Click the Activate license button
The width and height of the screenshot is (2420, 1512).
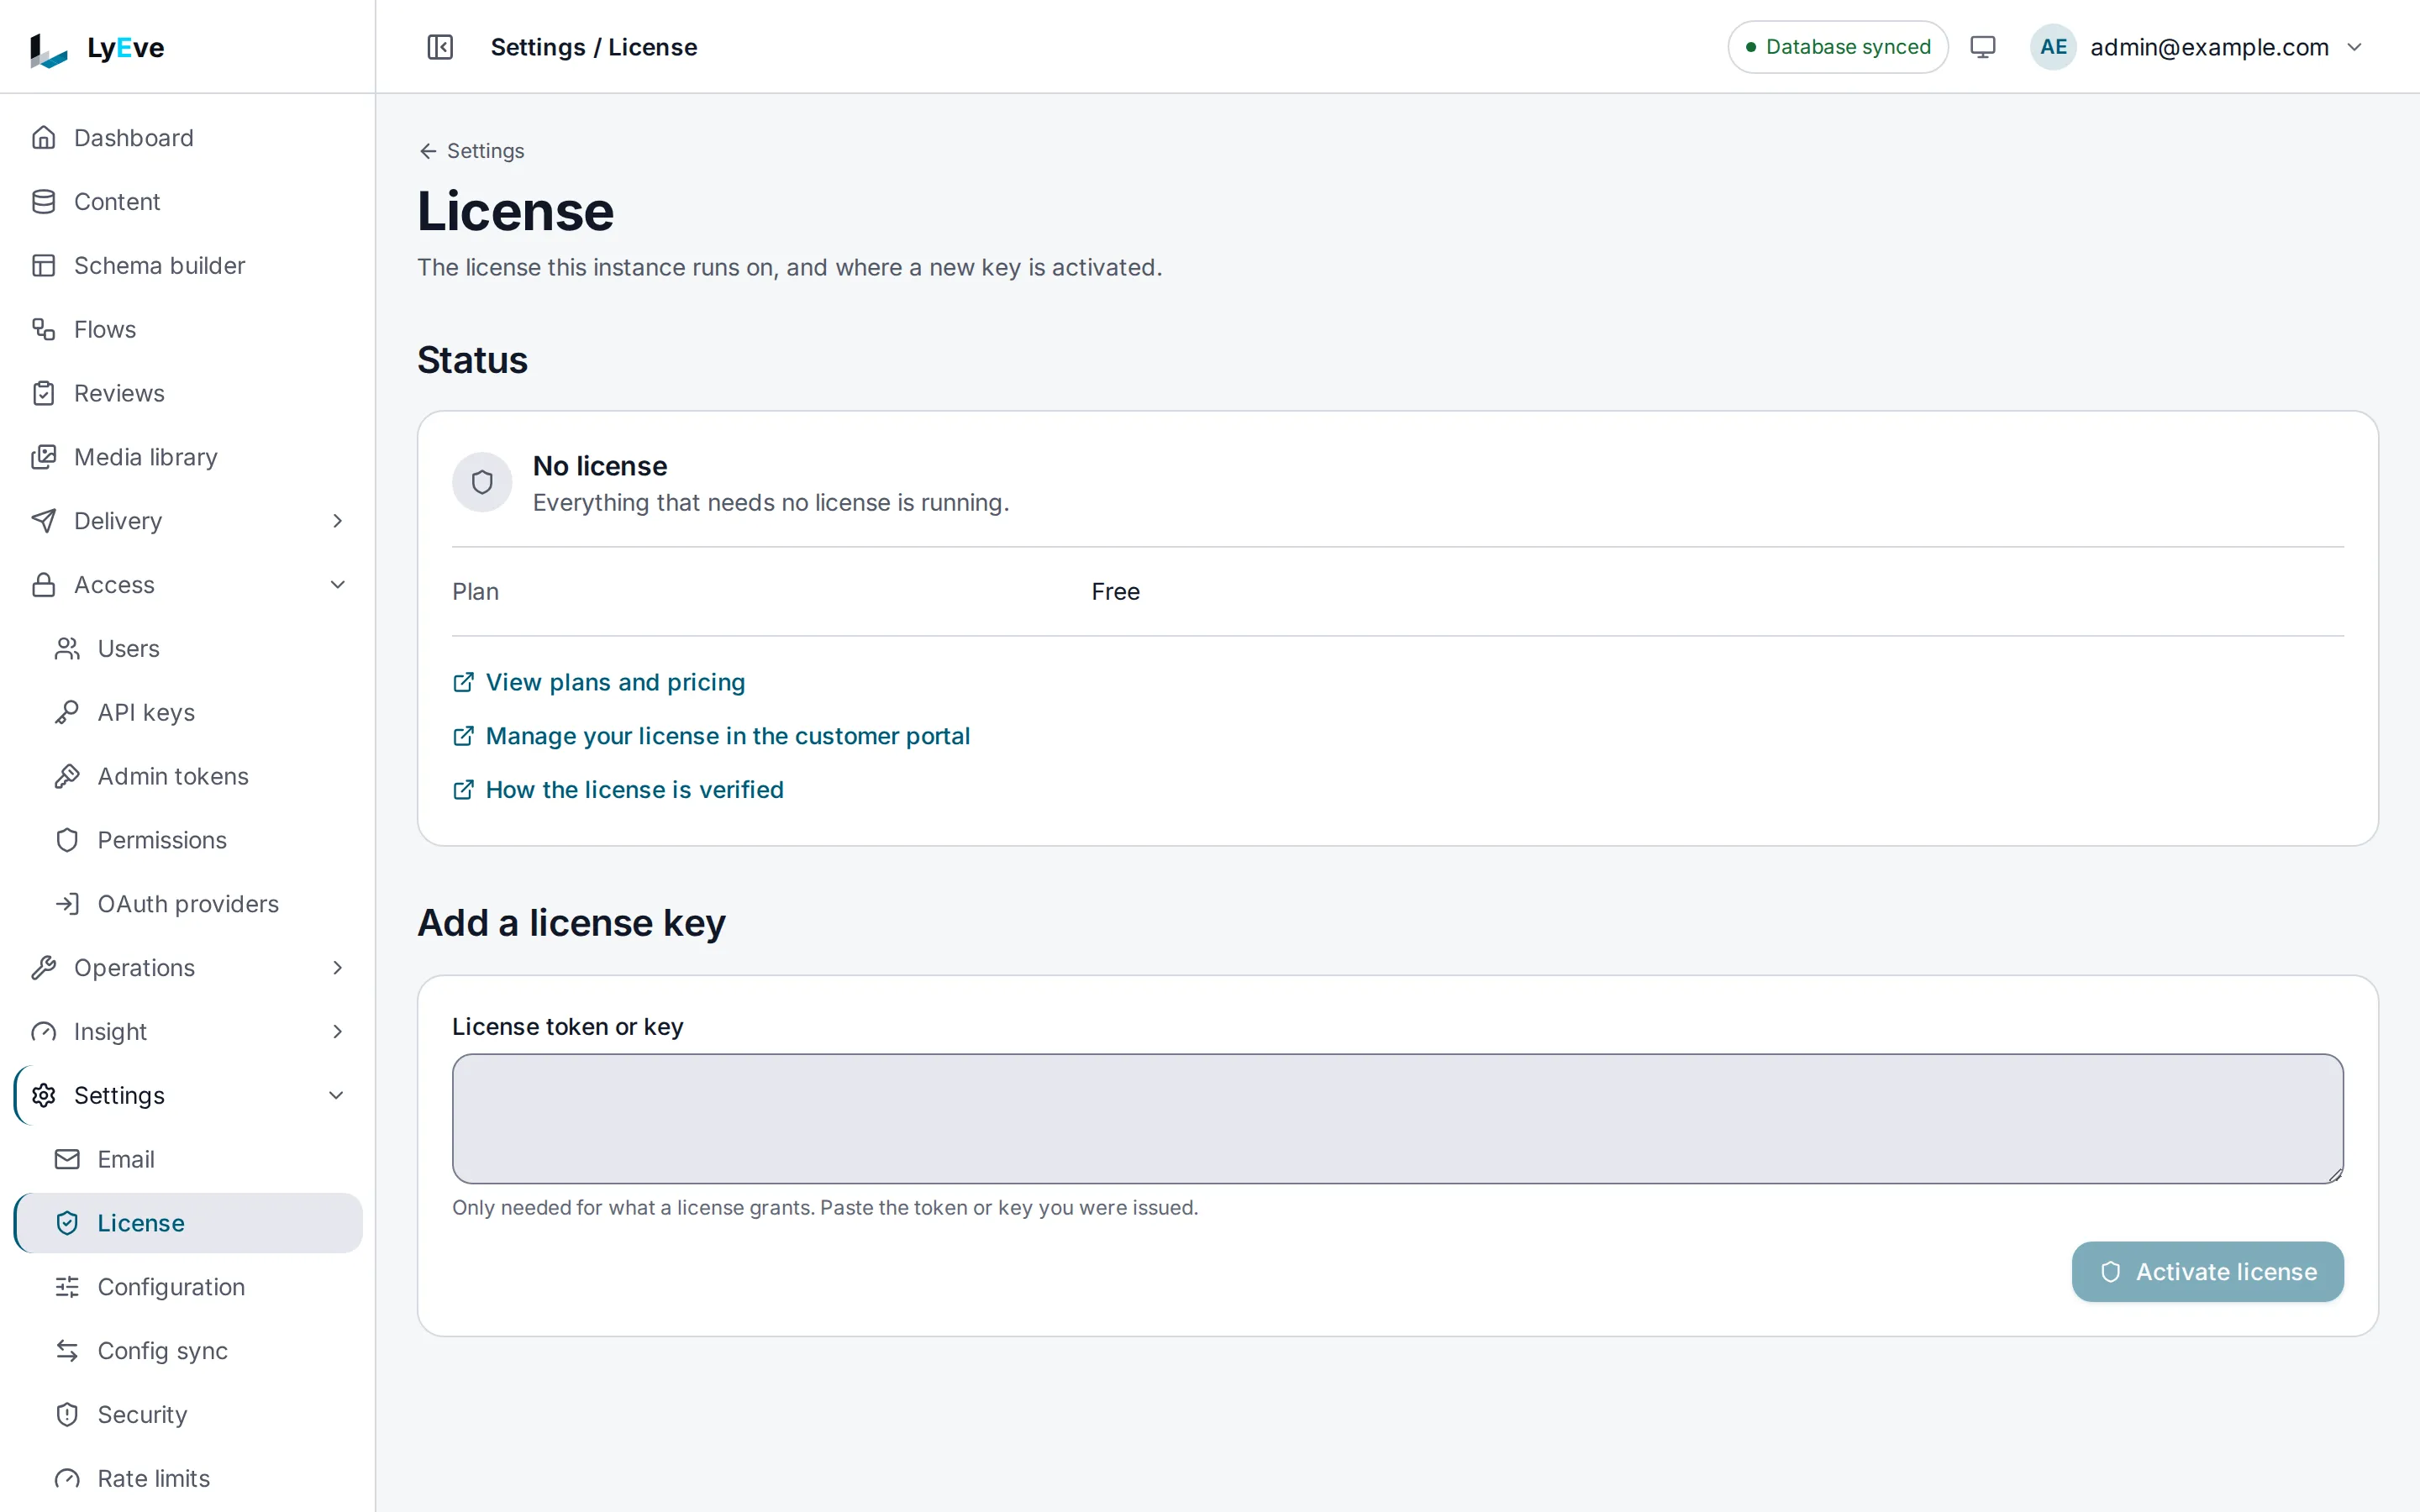pos(2207,1272)
